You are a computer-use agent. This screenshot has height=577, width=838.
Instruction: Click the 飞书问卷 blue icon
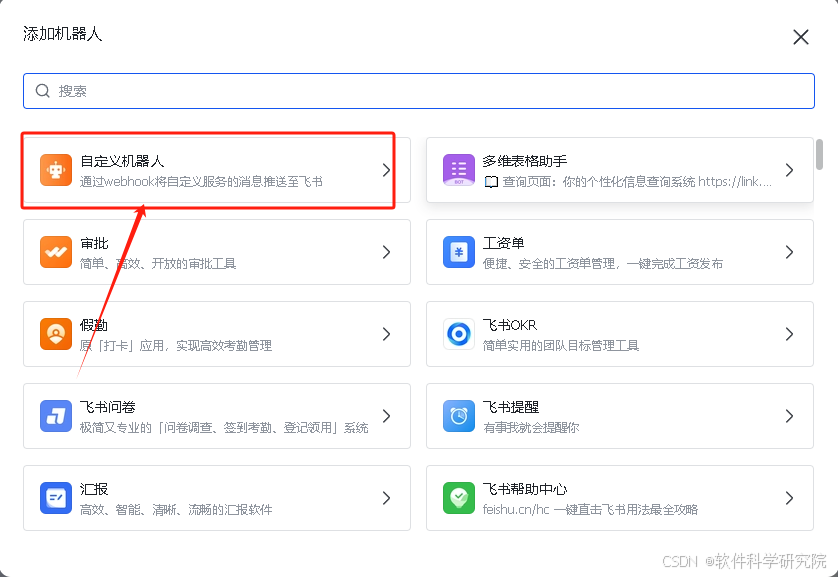56,416
